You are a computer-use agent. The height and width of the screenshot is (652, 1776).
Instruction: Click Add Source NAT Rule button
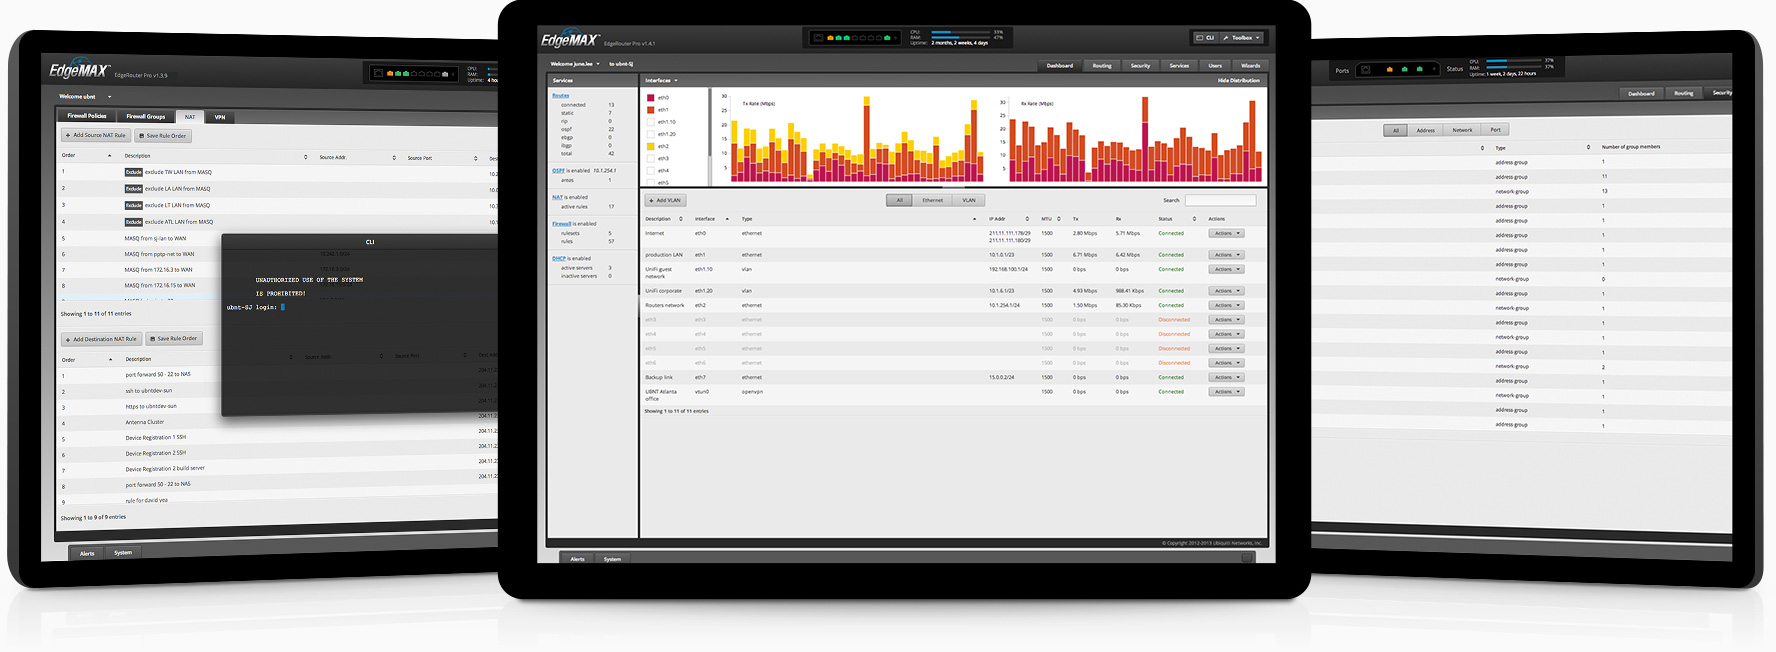tap(96, 135)
